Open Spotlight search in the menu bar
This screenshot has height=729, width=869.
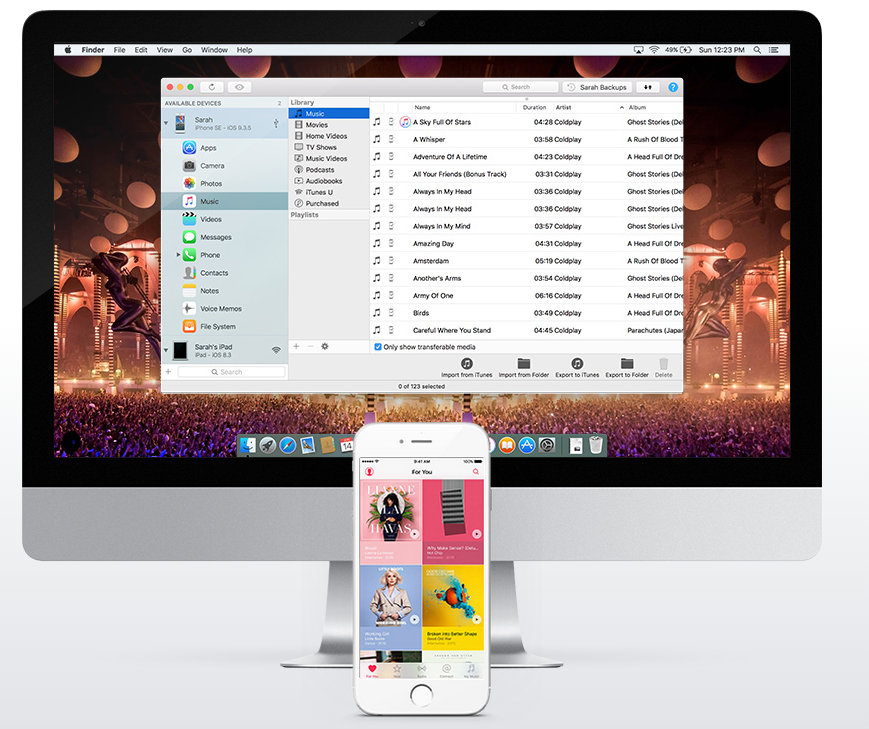pyautogui.click(x=757, y=50)
